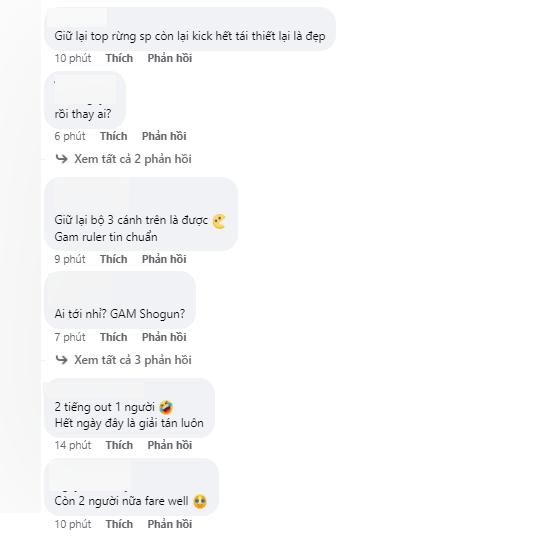This screenshot has width=556, height=536.
Task: Reply to the 'rồi thay ai?' comment
Action: click(164, 136)
